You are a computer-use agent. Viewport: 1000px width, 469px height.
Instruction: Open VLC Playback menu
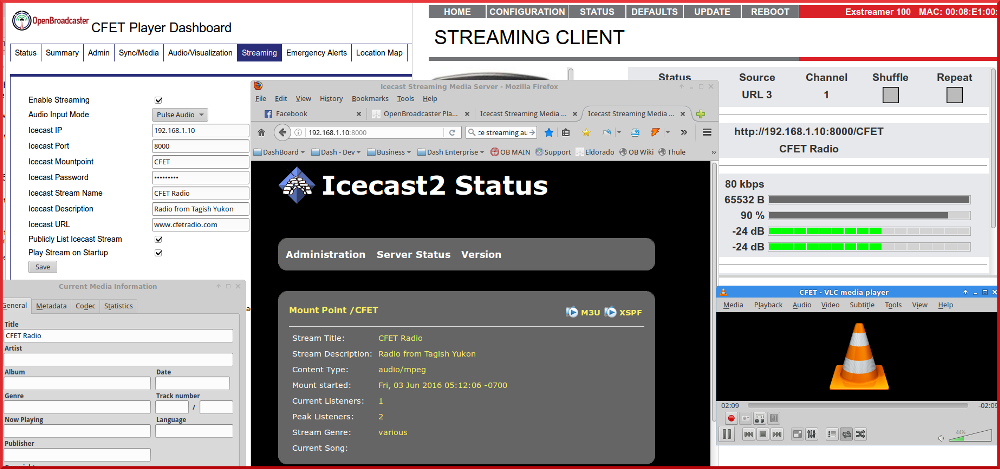pos(768,305)
